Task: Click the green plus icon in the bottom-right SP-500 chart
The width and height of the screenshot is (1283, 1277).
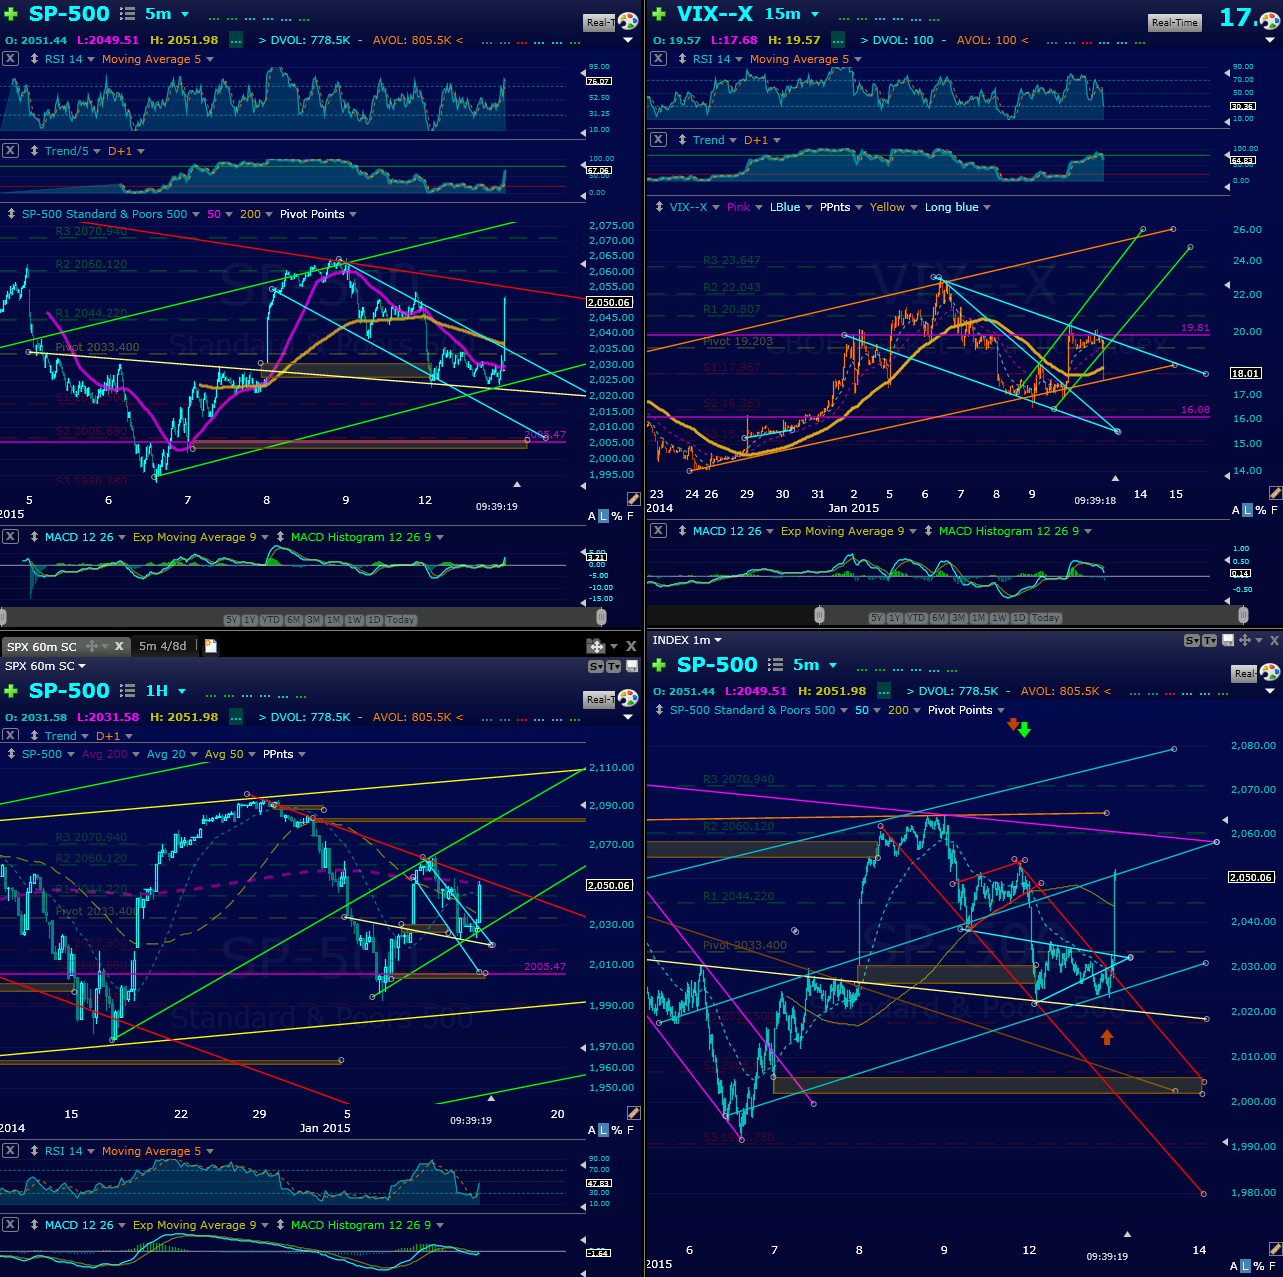Action: tap(659, 665)
